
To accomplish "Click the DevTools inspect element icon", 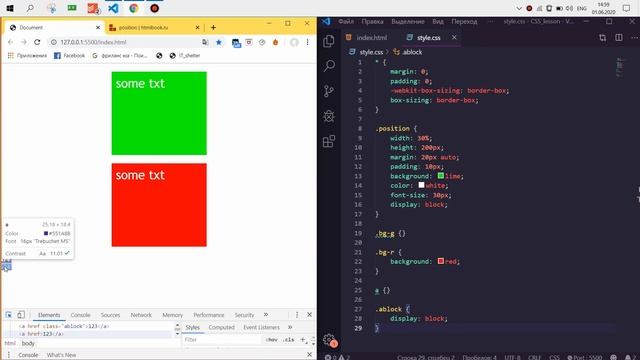I will (x=9, y=315).
